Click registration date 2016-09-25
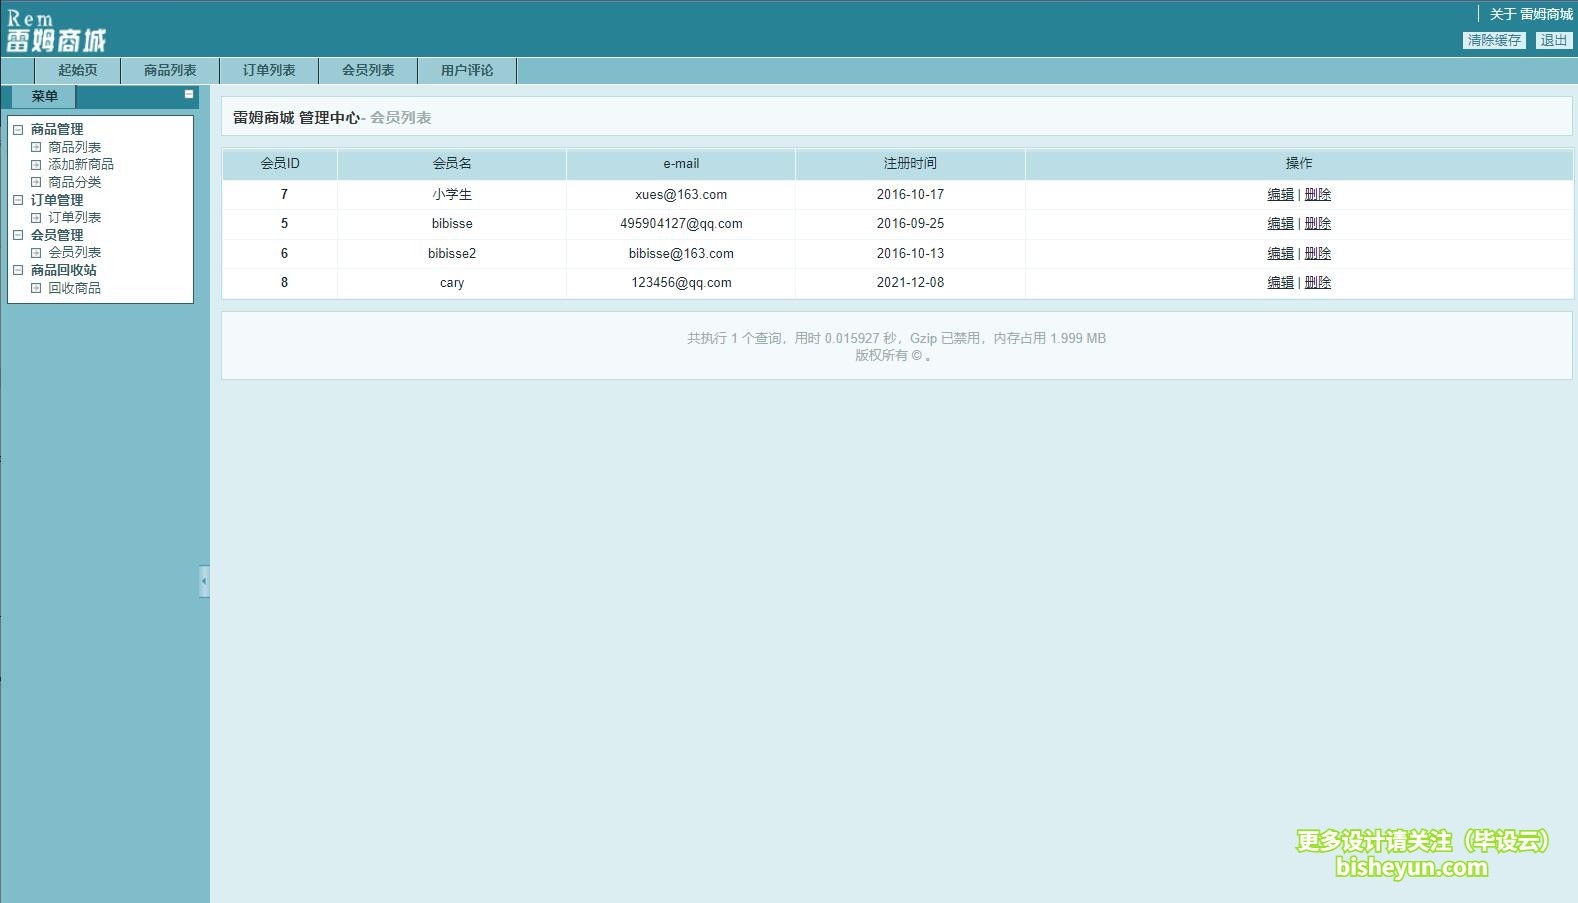Image resolution: width=1578 pixels, height=903 pixels. coord(910,223)
